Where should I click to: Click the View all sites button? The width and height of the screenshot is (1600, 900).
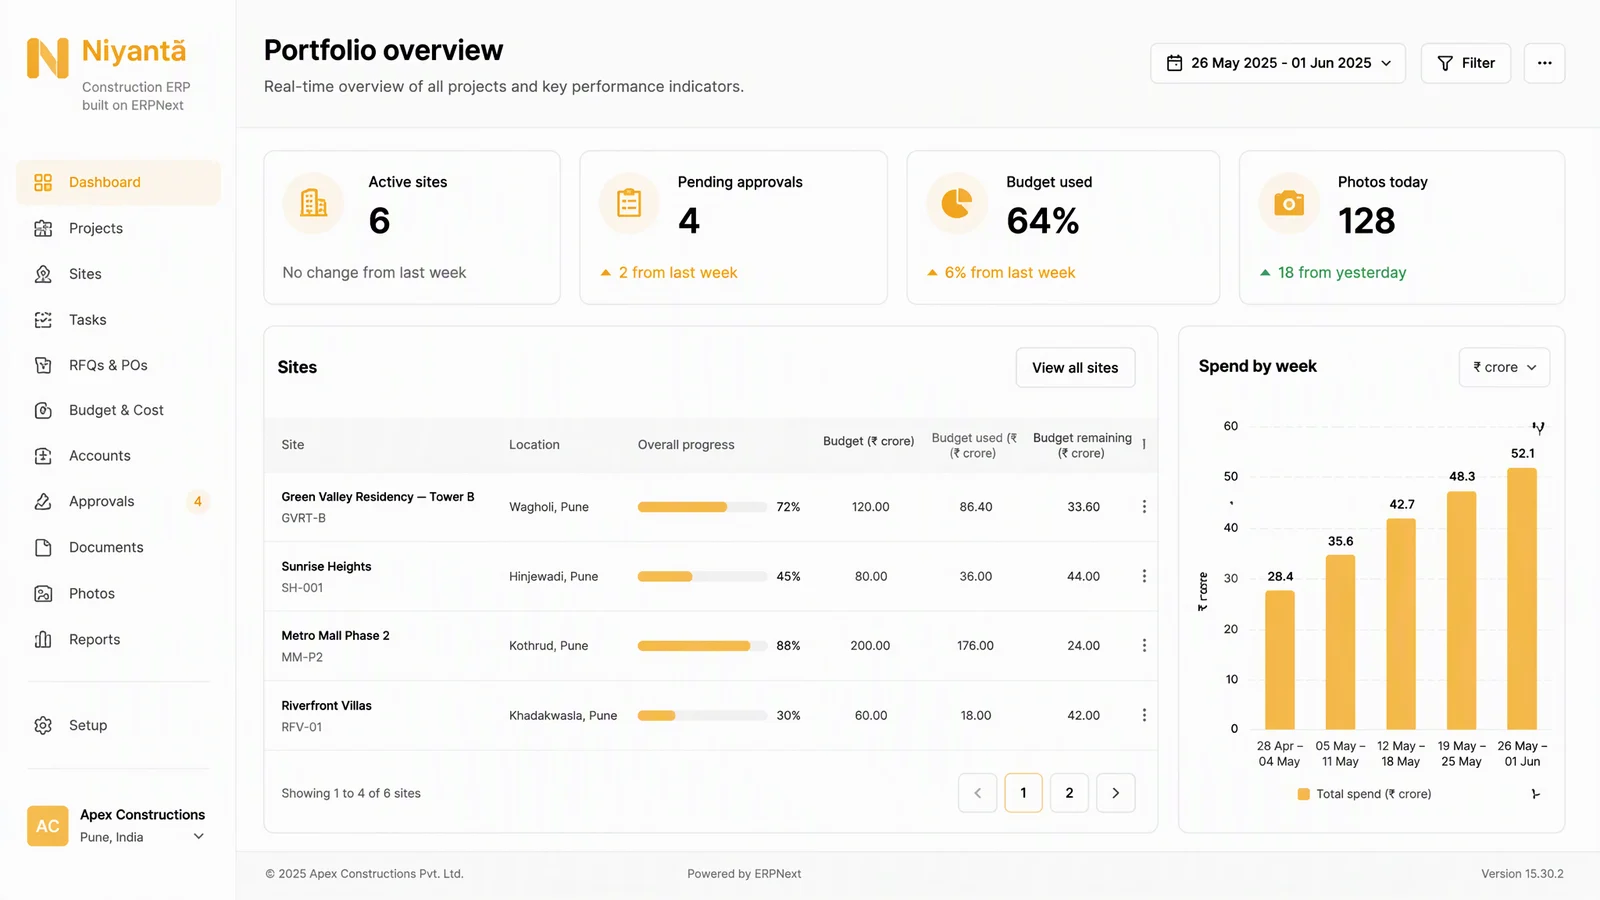point(1075,368)
